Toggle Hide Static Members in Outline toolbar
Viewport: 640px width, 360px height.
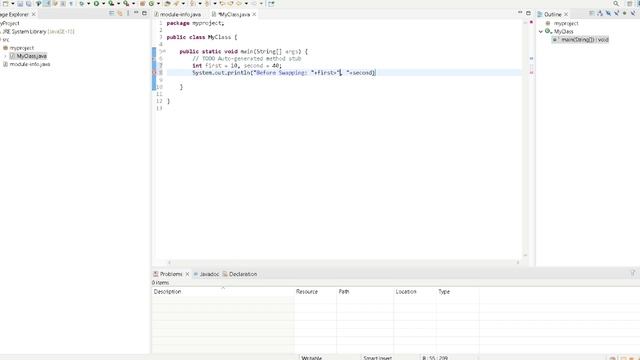[617, 13]
